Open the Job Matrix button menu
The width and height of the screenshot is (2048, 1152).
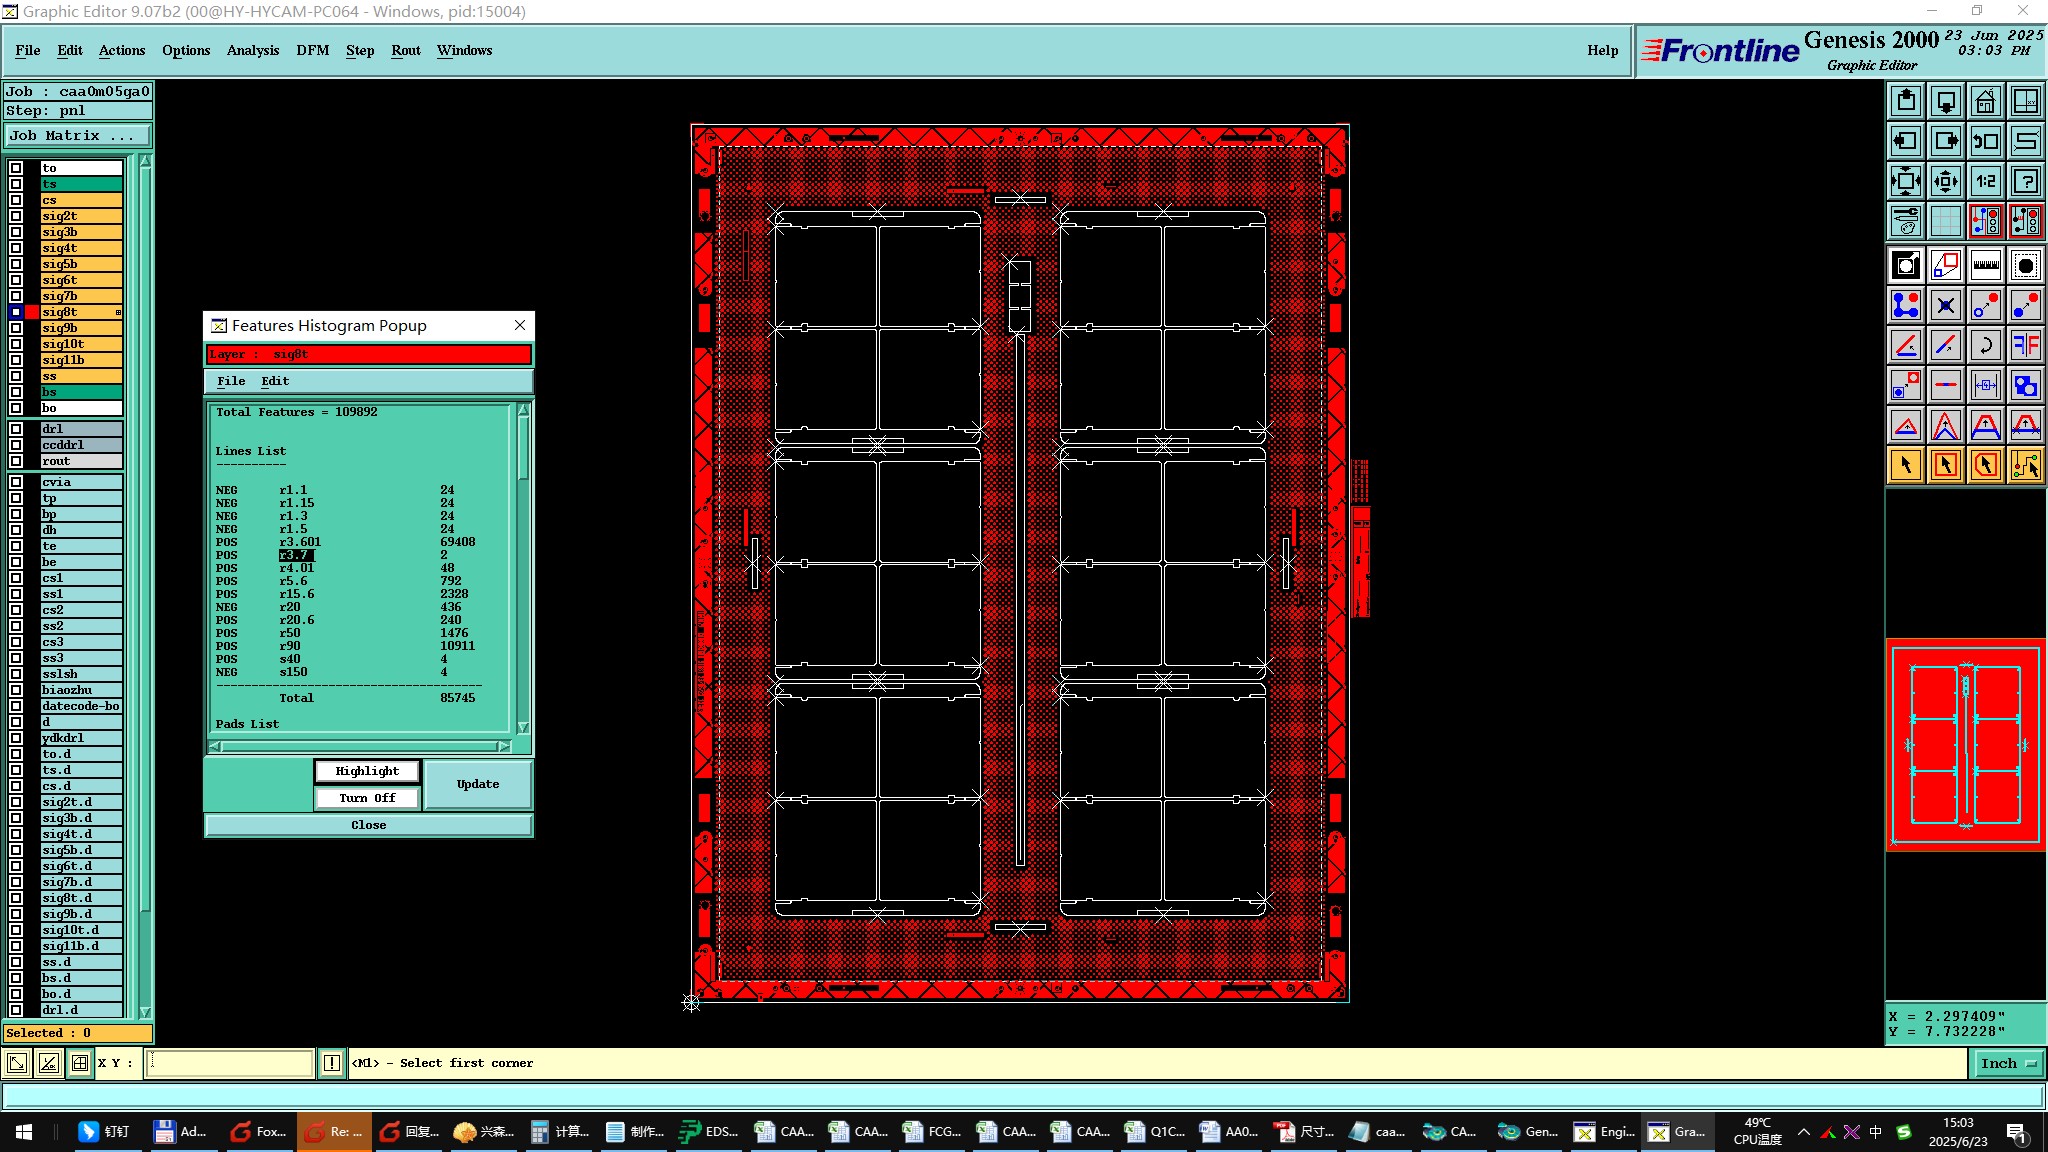tap(78, 135)
